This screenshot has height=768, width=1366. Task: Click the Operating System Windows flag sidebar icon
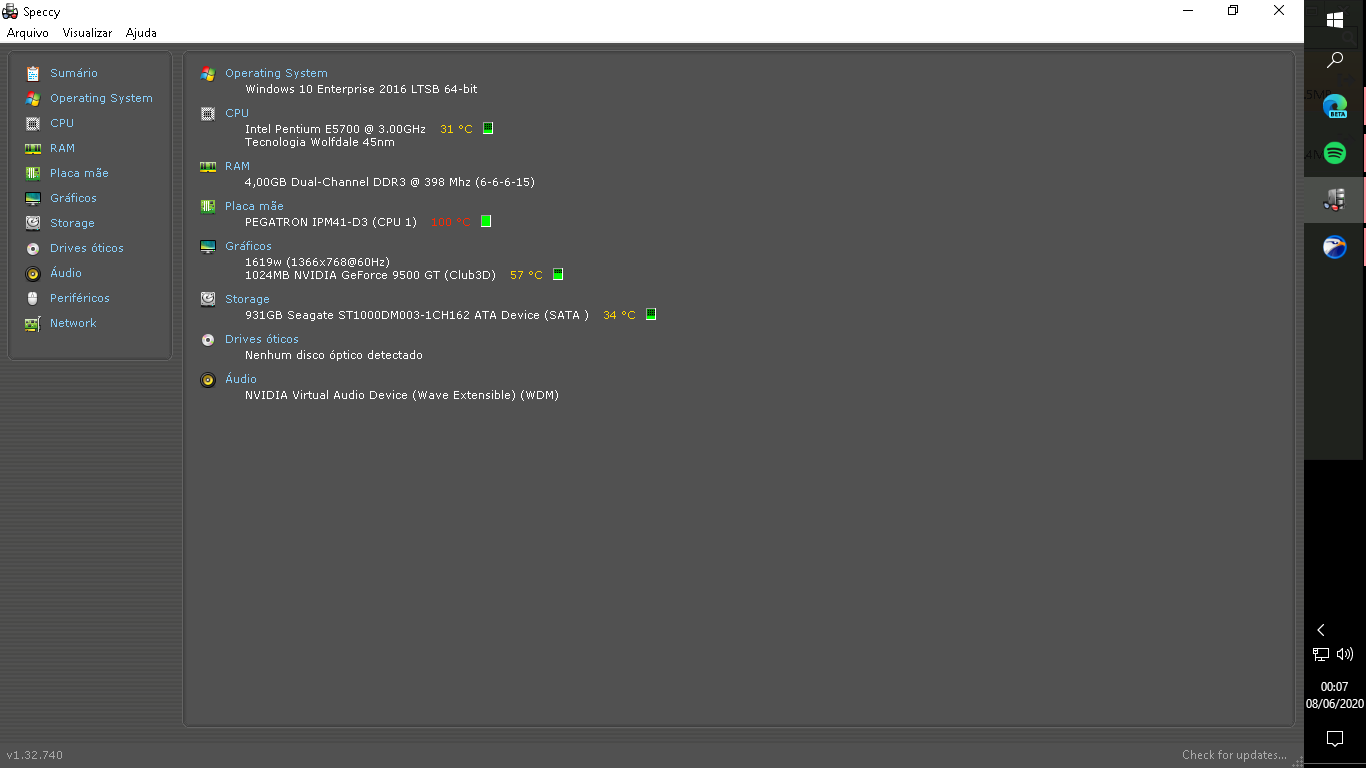pyautogui.click(x=33, y=98)
